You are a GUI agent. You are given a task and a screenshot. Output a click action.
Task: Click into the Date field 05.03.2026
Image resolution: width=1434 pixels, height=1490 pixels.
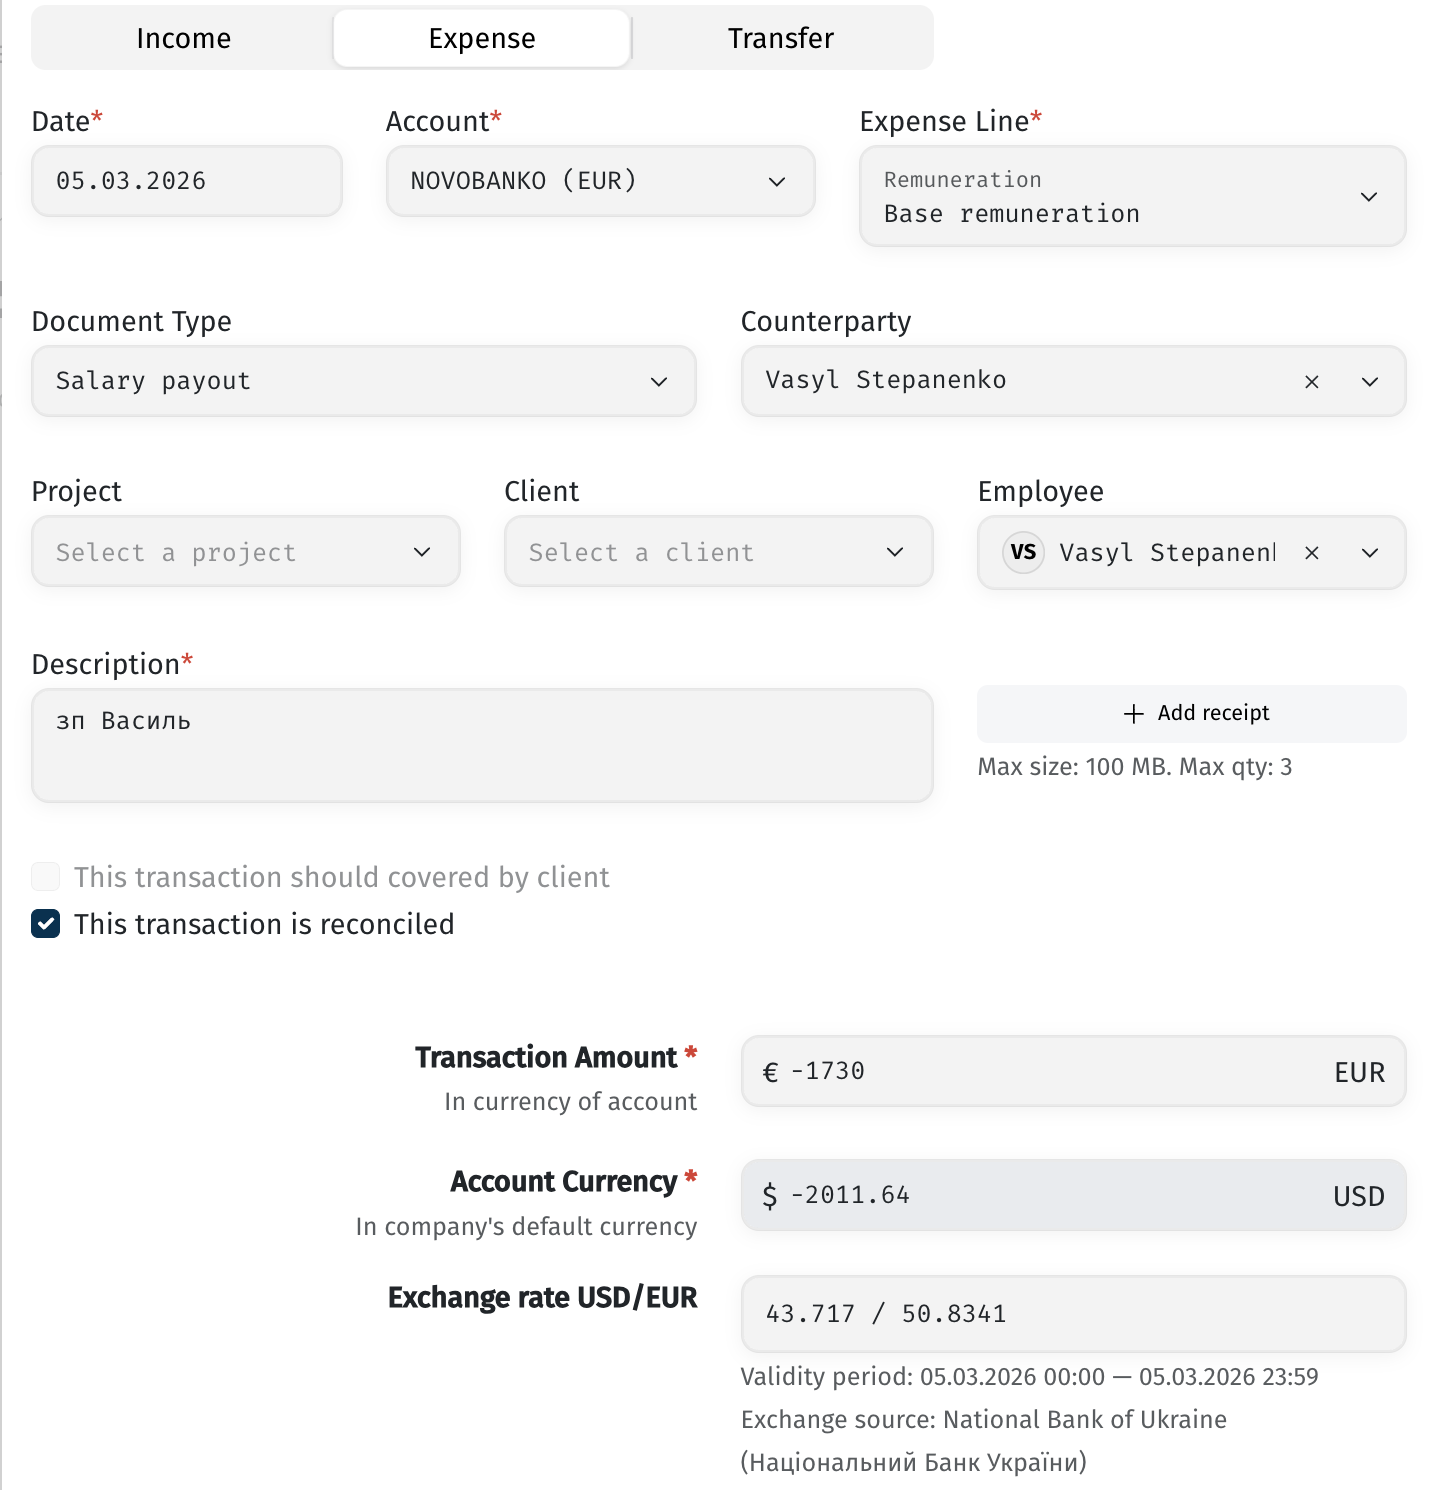[187, 181]
